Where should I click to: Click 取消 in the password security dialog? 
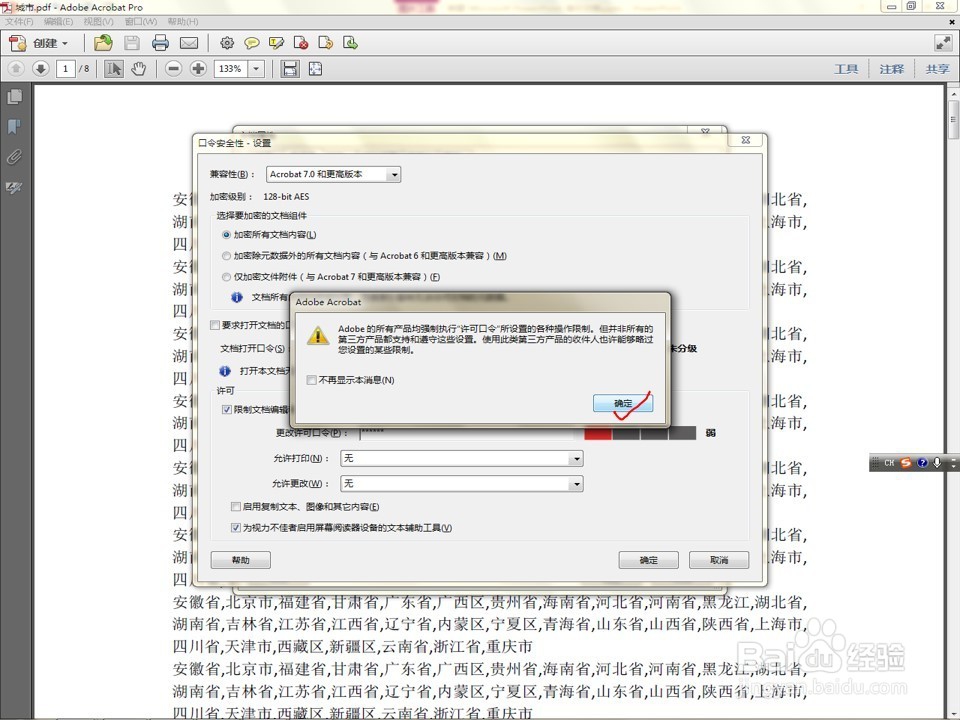point(719,560)
